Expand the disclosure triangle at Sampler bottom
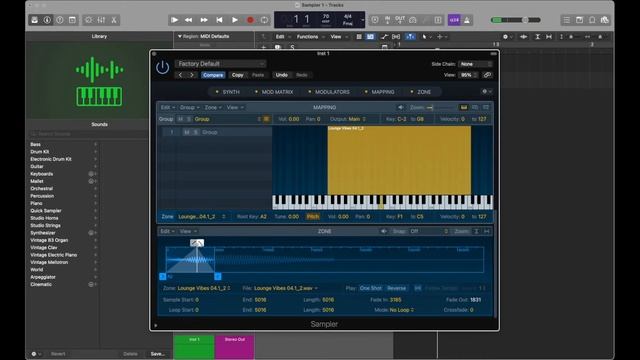Screen dimensions: 640x360 click(x=156, y=325)
